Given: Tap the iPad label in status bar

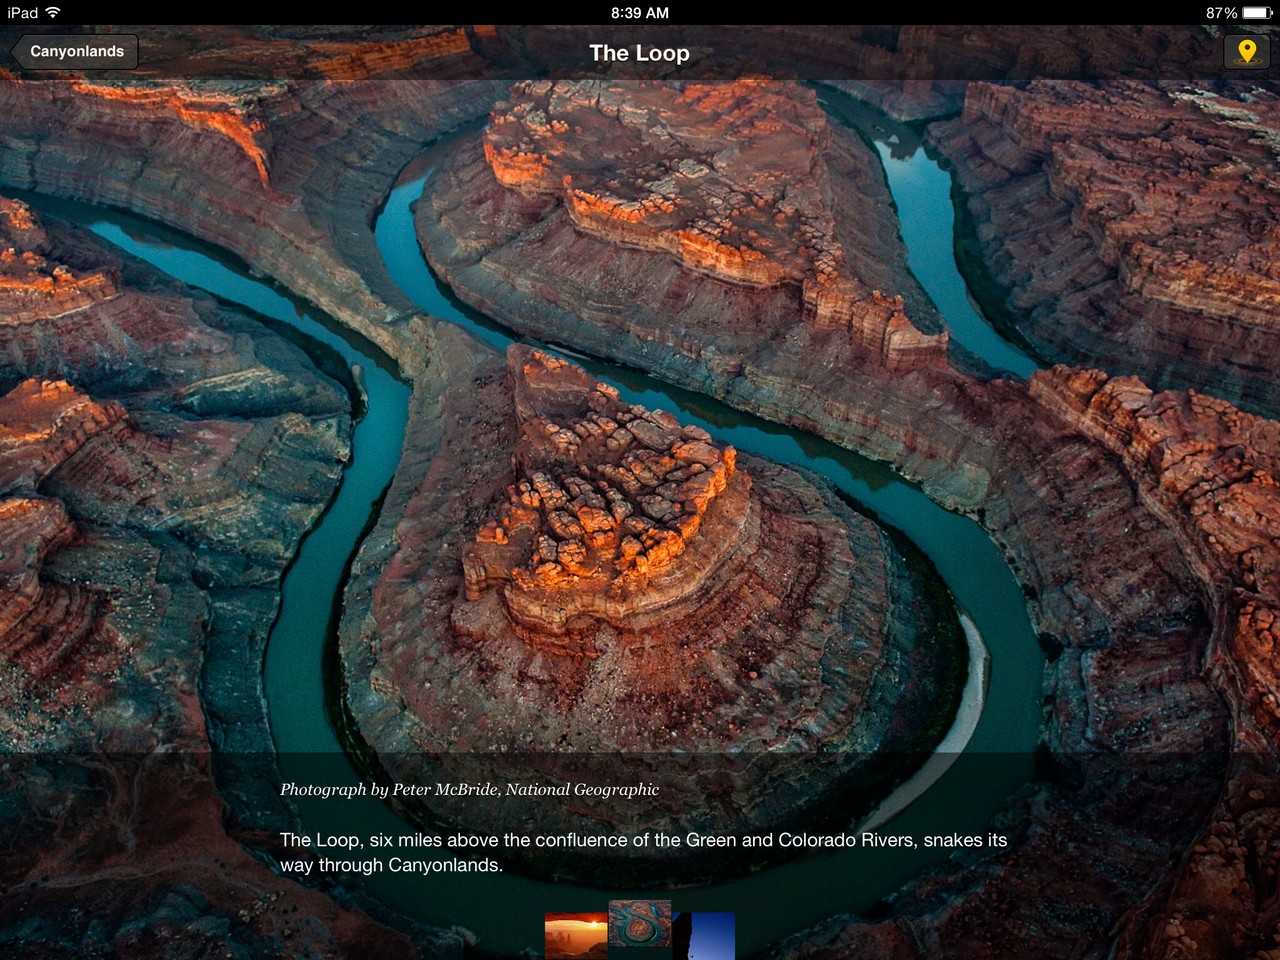Looking at the screenshot, I should [x=22, y=13].
